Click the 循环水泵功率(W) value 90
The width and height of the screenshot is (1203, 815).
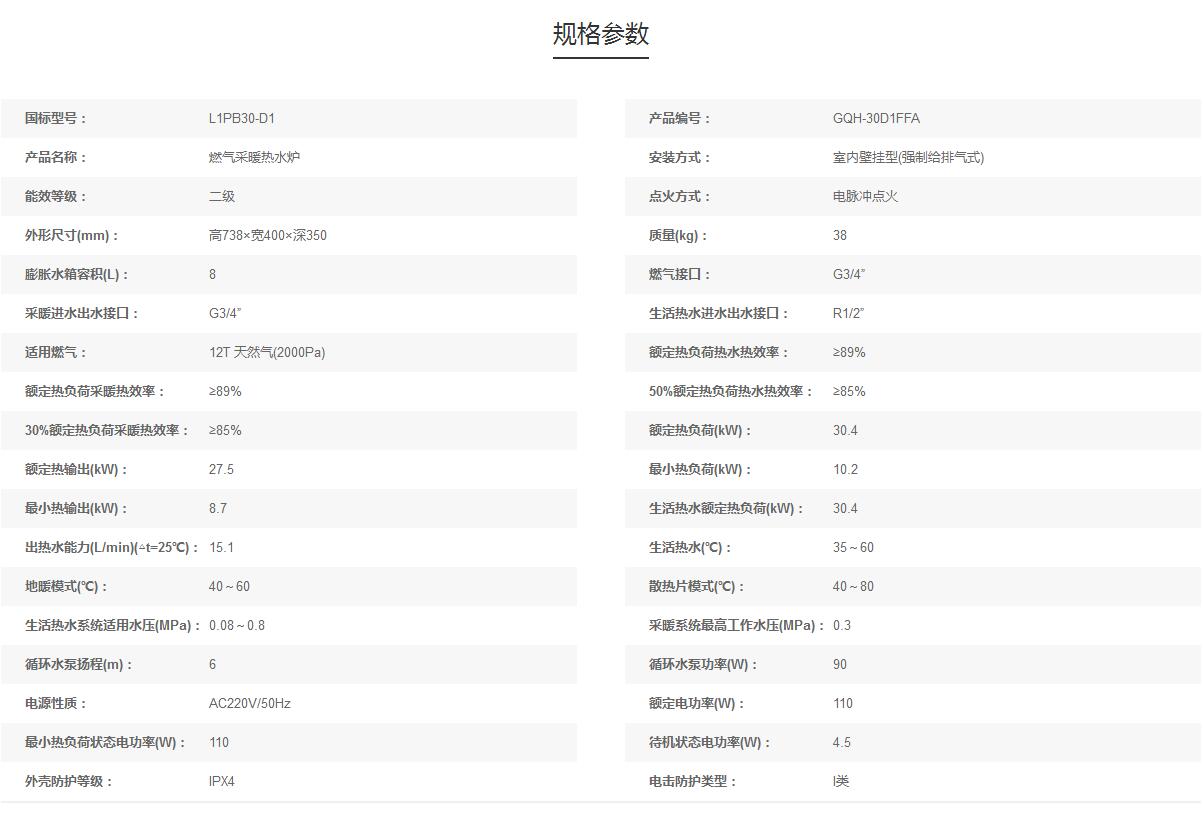click(840, 664)
